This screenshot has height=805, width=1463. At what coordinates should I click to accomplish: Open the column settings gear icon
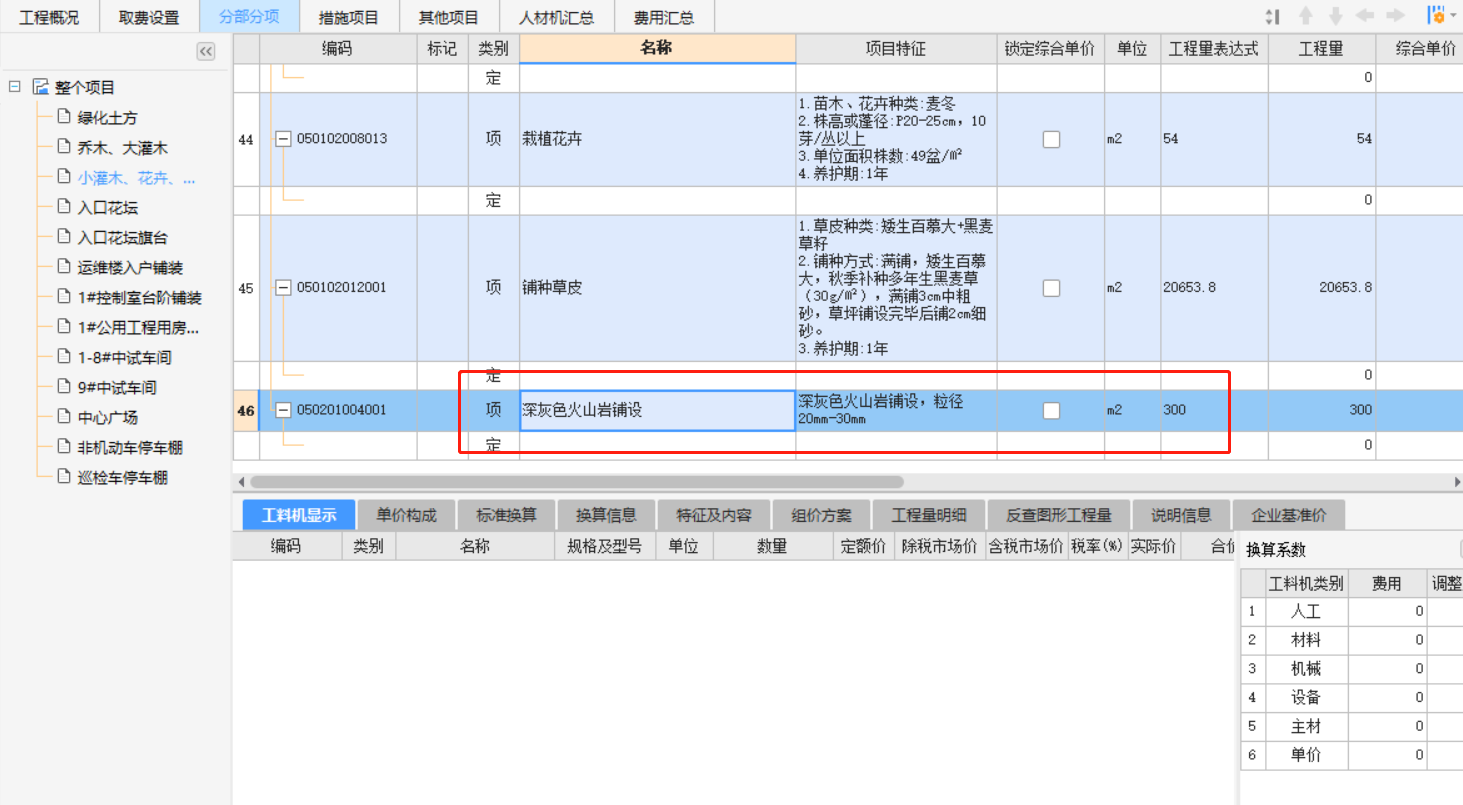1436,16
